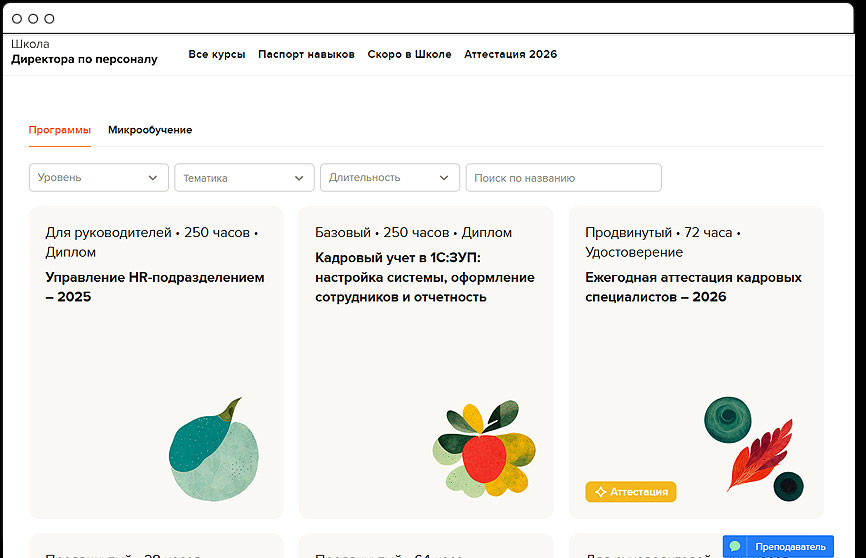Screen dimensions: 866x558
Task: Click the yellow Аттестация badge
Action: click(x=631, y=492)
